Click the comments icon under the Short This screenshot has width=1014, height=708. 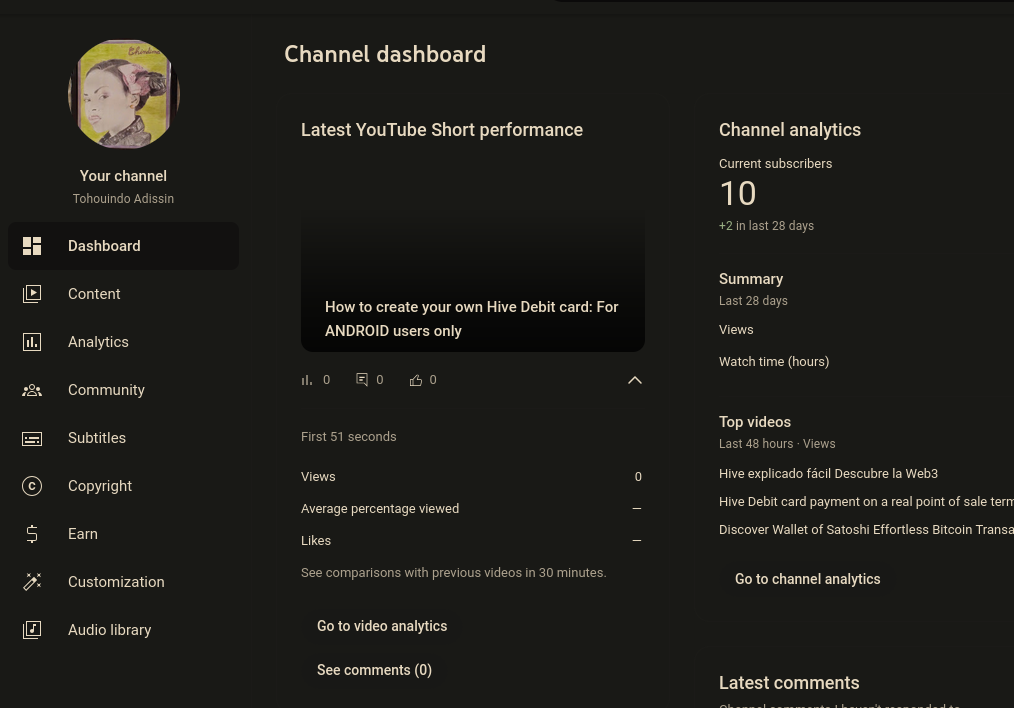pos(362,380)
